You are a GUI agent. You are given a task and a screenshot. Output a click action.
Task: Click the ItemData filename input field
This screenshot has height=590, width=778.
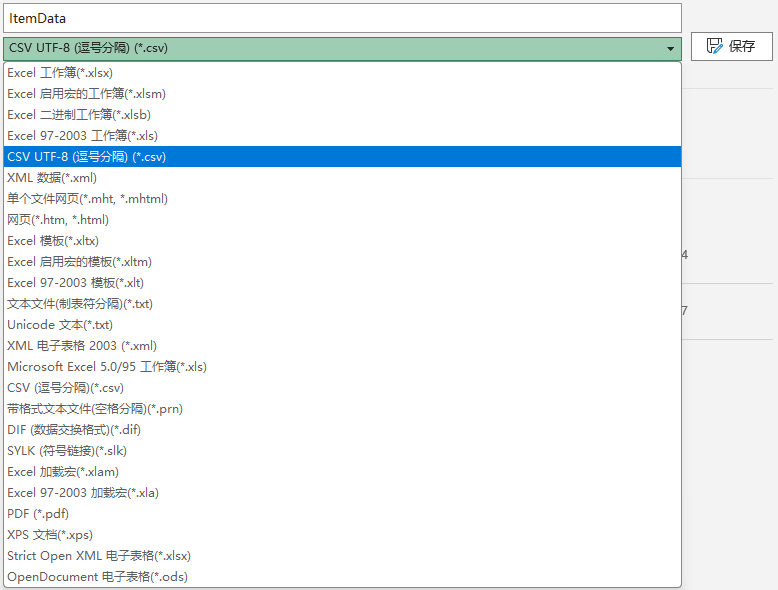pyautogui.click(x=340, y=18)
